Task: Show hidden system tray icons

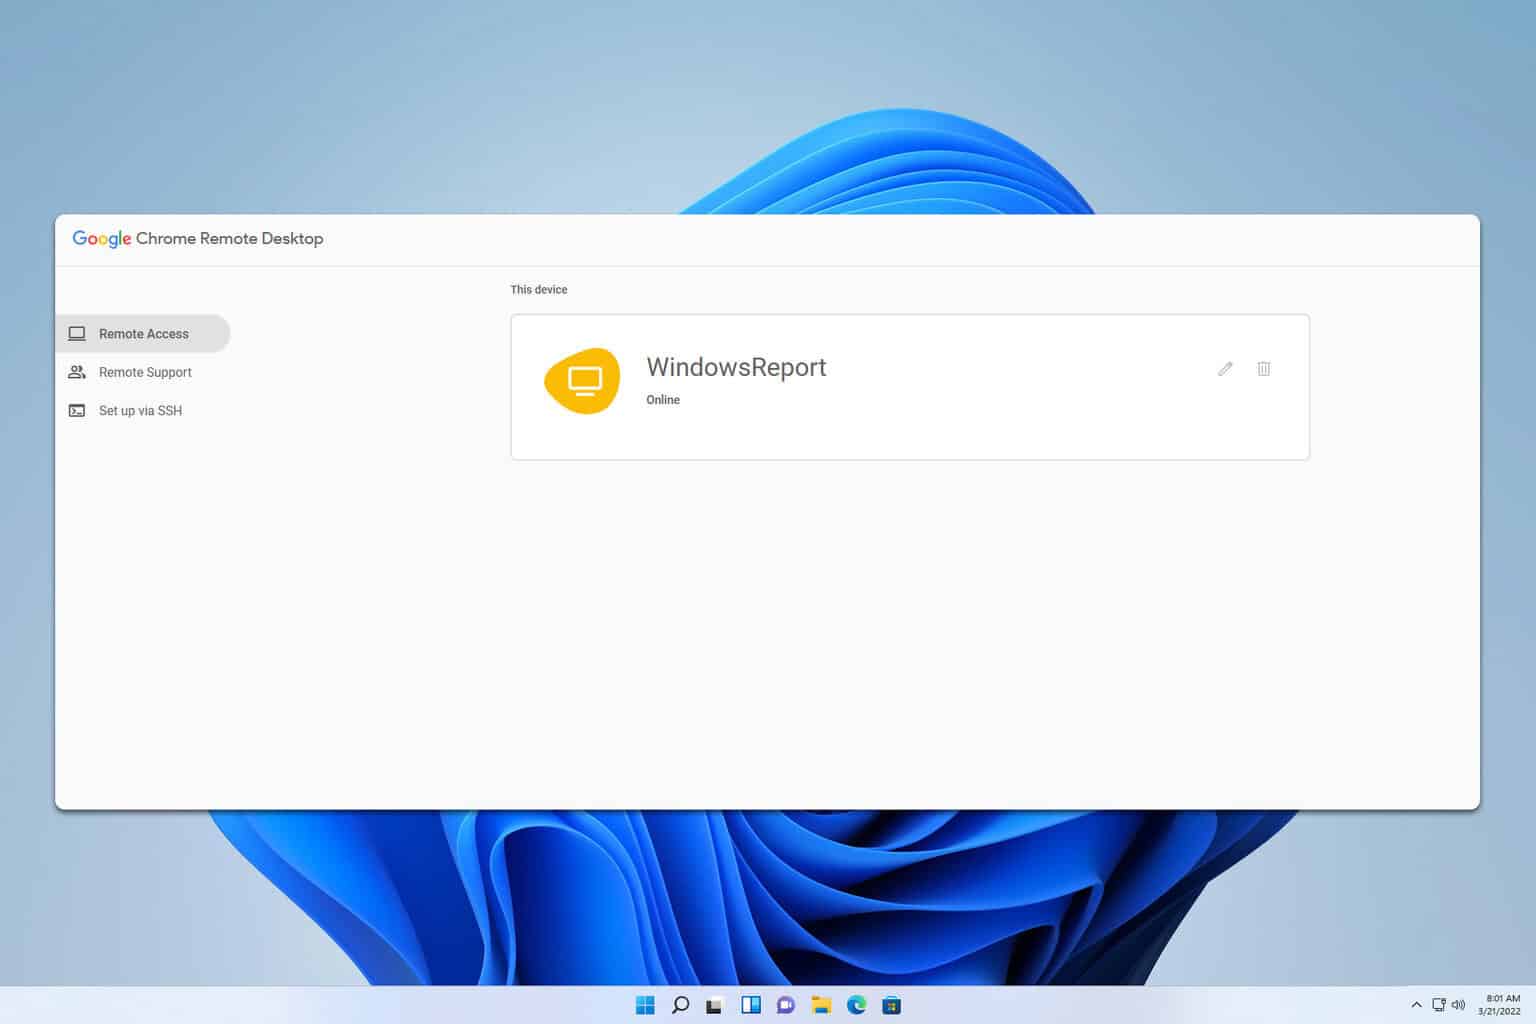Action: [1416, 1005]
